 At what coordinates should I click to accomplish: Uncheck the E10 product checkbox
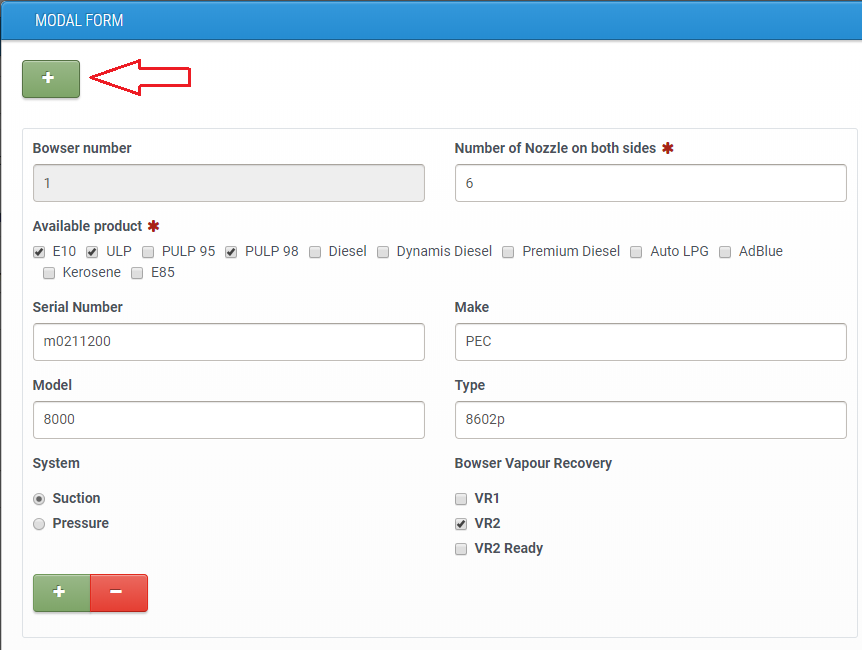[x=39, y=252]
